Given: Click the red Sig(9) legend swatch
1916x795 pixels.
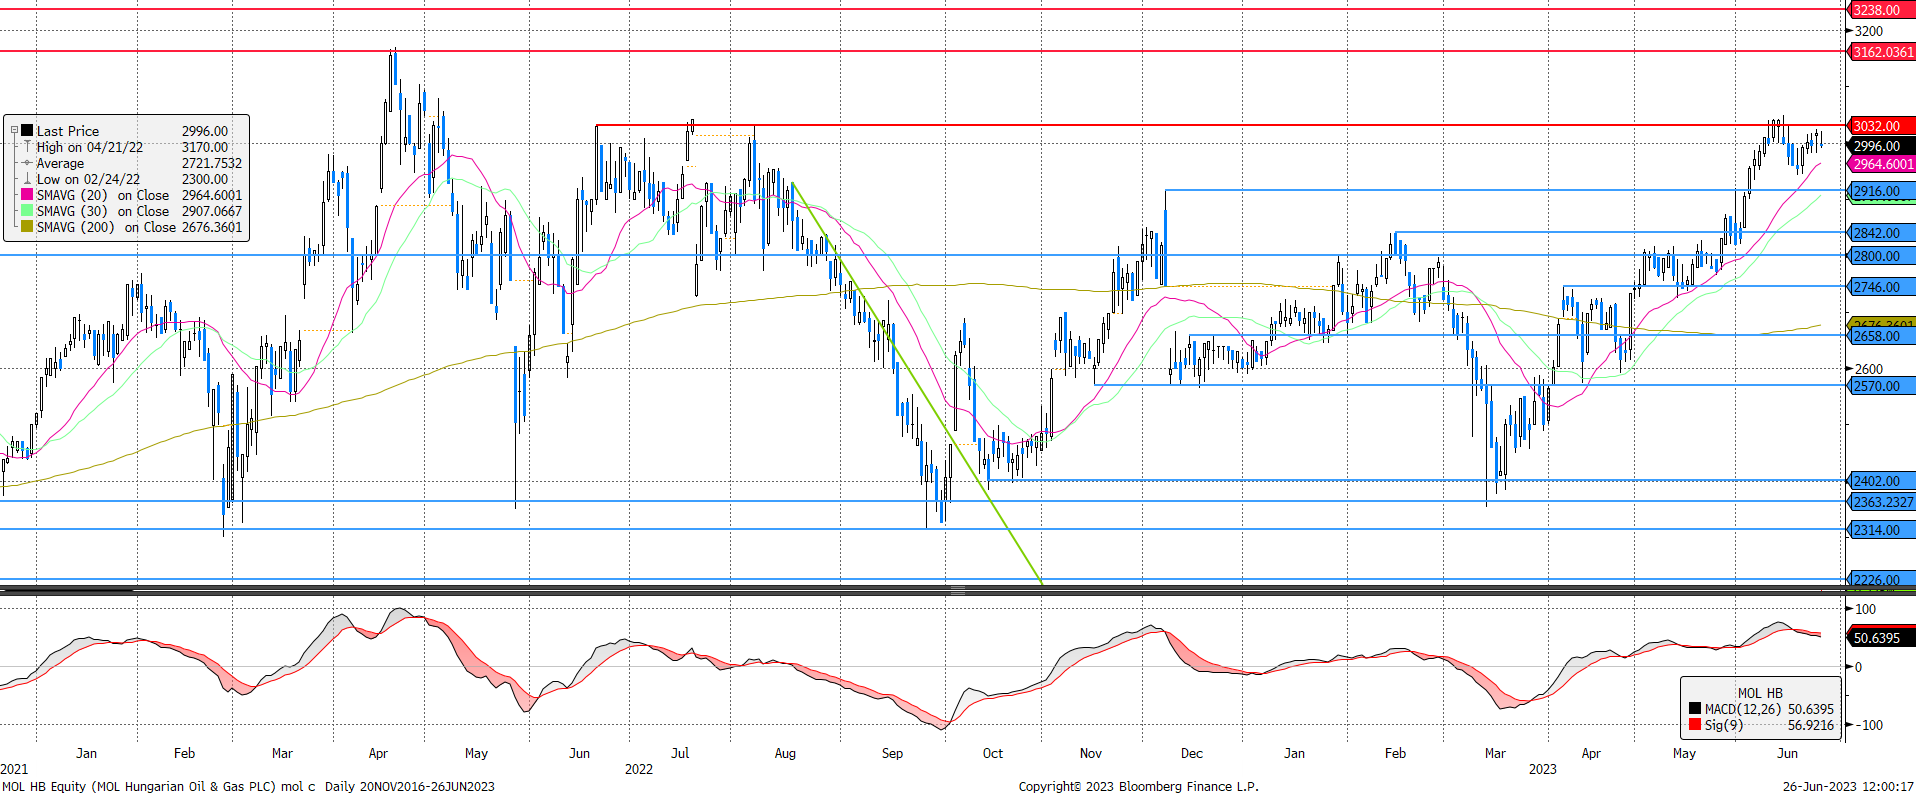Looking at the screenshot, I should click(1695, 725).
